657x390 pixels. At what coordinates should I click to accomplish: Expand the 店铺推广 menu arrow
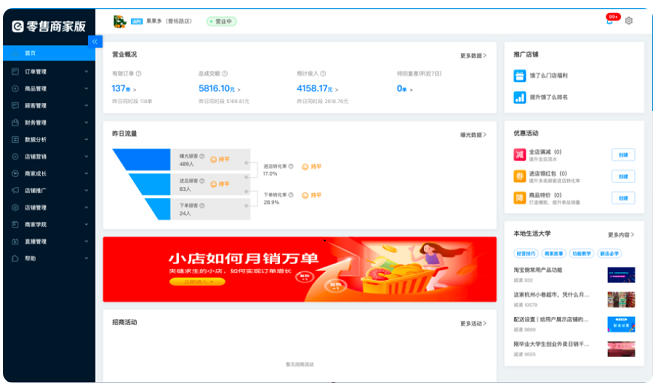86,190
